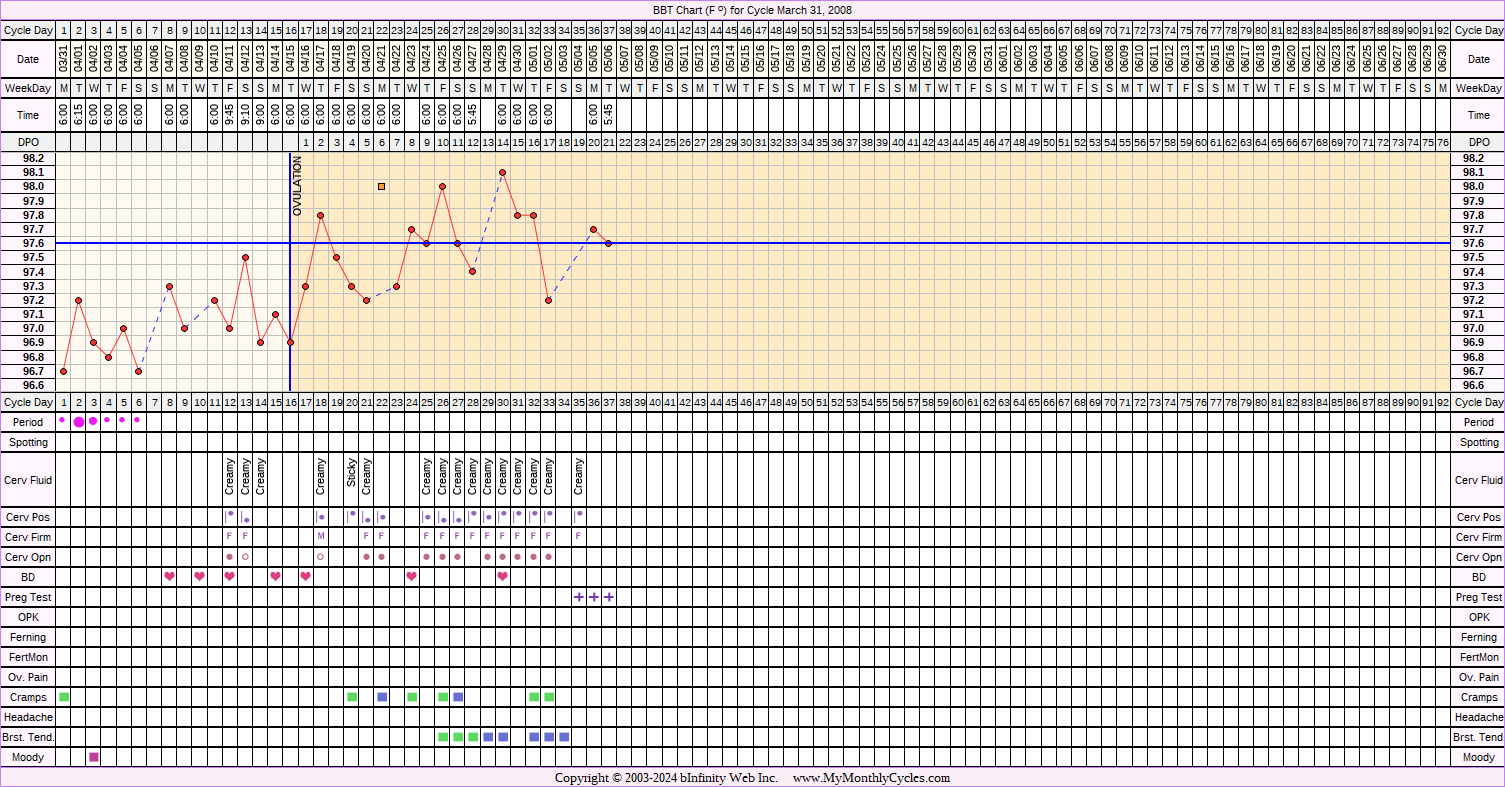Viewport: 1505px width, 787px height.
Task: Click the date 03/31 in the Date row
Action: tap(64, 60)
